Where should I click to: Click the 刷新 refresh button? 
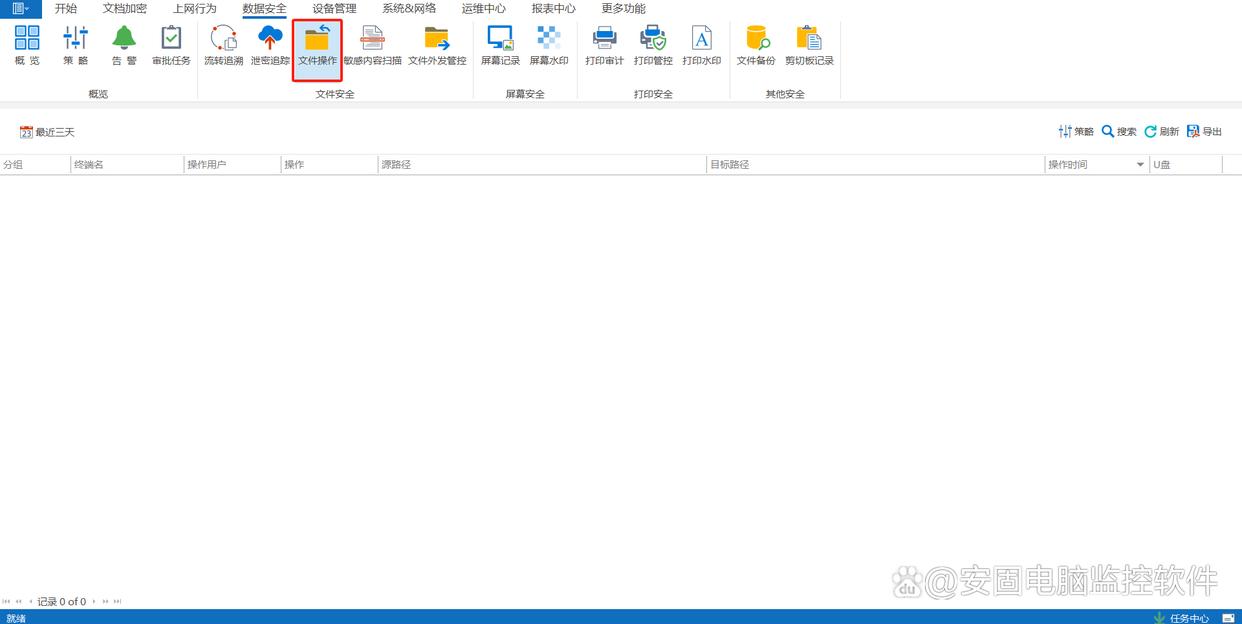click(x=1162, y=132)
